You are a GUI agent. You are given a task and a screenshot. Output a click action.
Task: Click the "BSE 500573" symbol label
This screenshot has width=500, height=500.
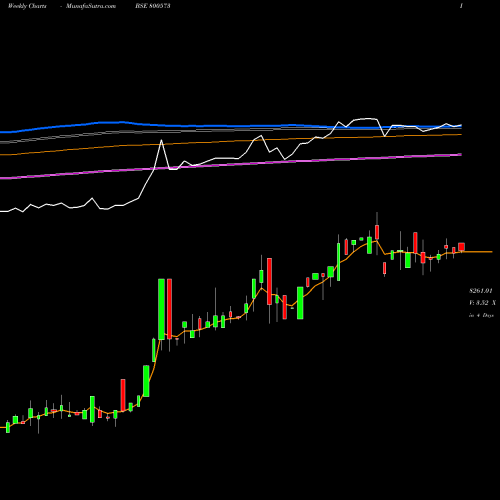(153, 6)
